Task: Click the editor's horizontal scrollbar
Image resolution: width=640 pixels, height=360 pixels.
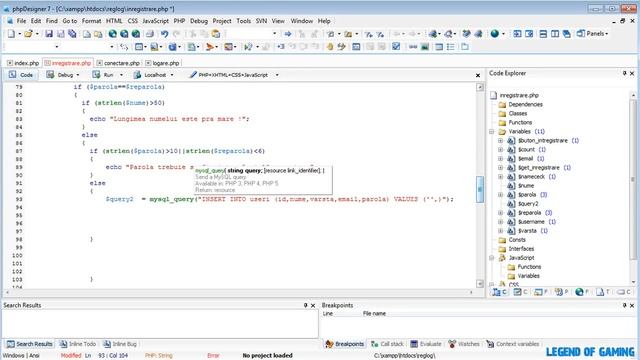Action: 238,292
